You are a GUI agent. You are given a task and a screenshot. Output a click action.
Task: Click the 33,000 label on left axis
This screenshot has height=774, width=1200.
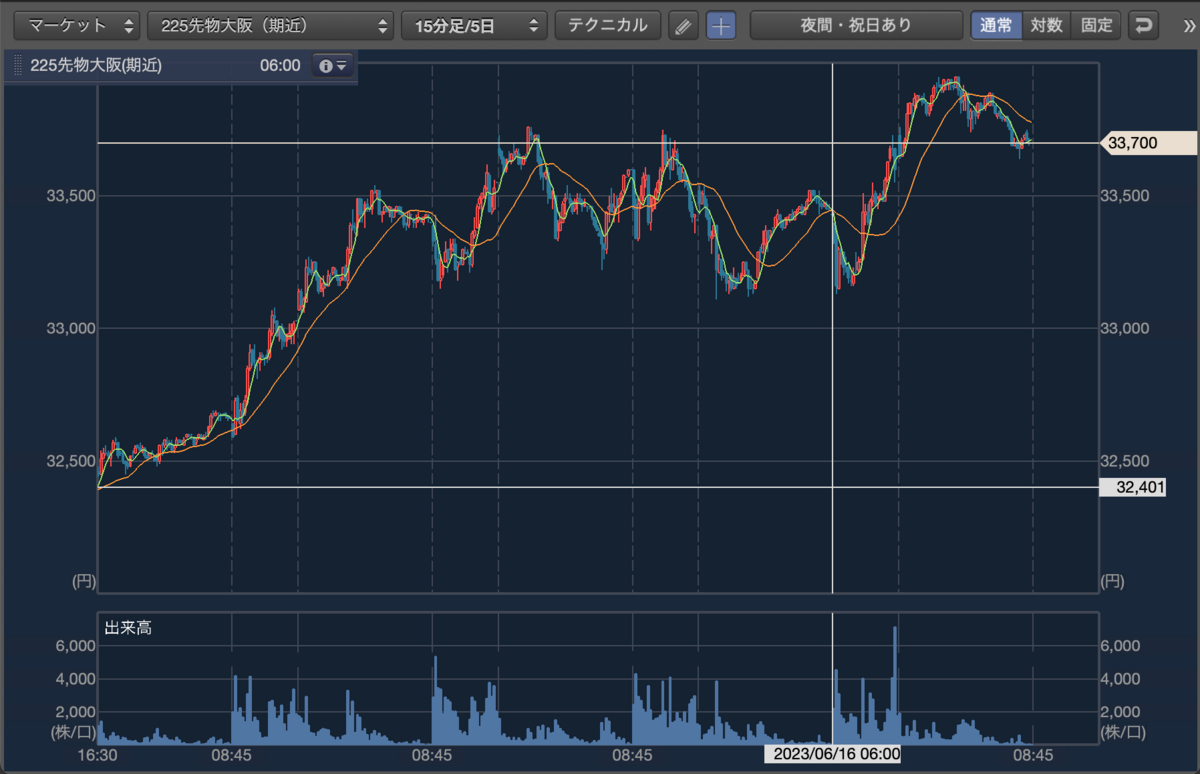tap(72, 328)
